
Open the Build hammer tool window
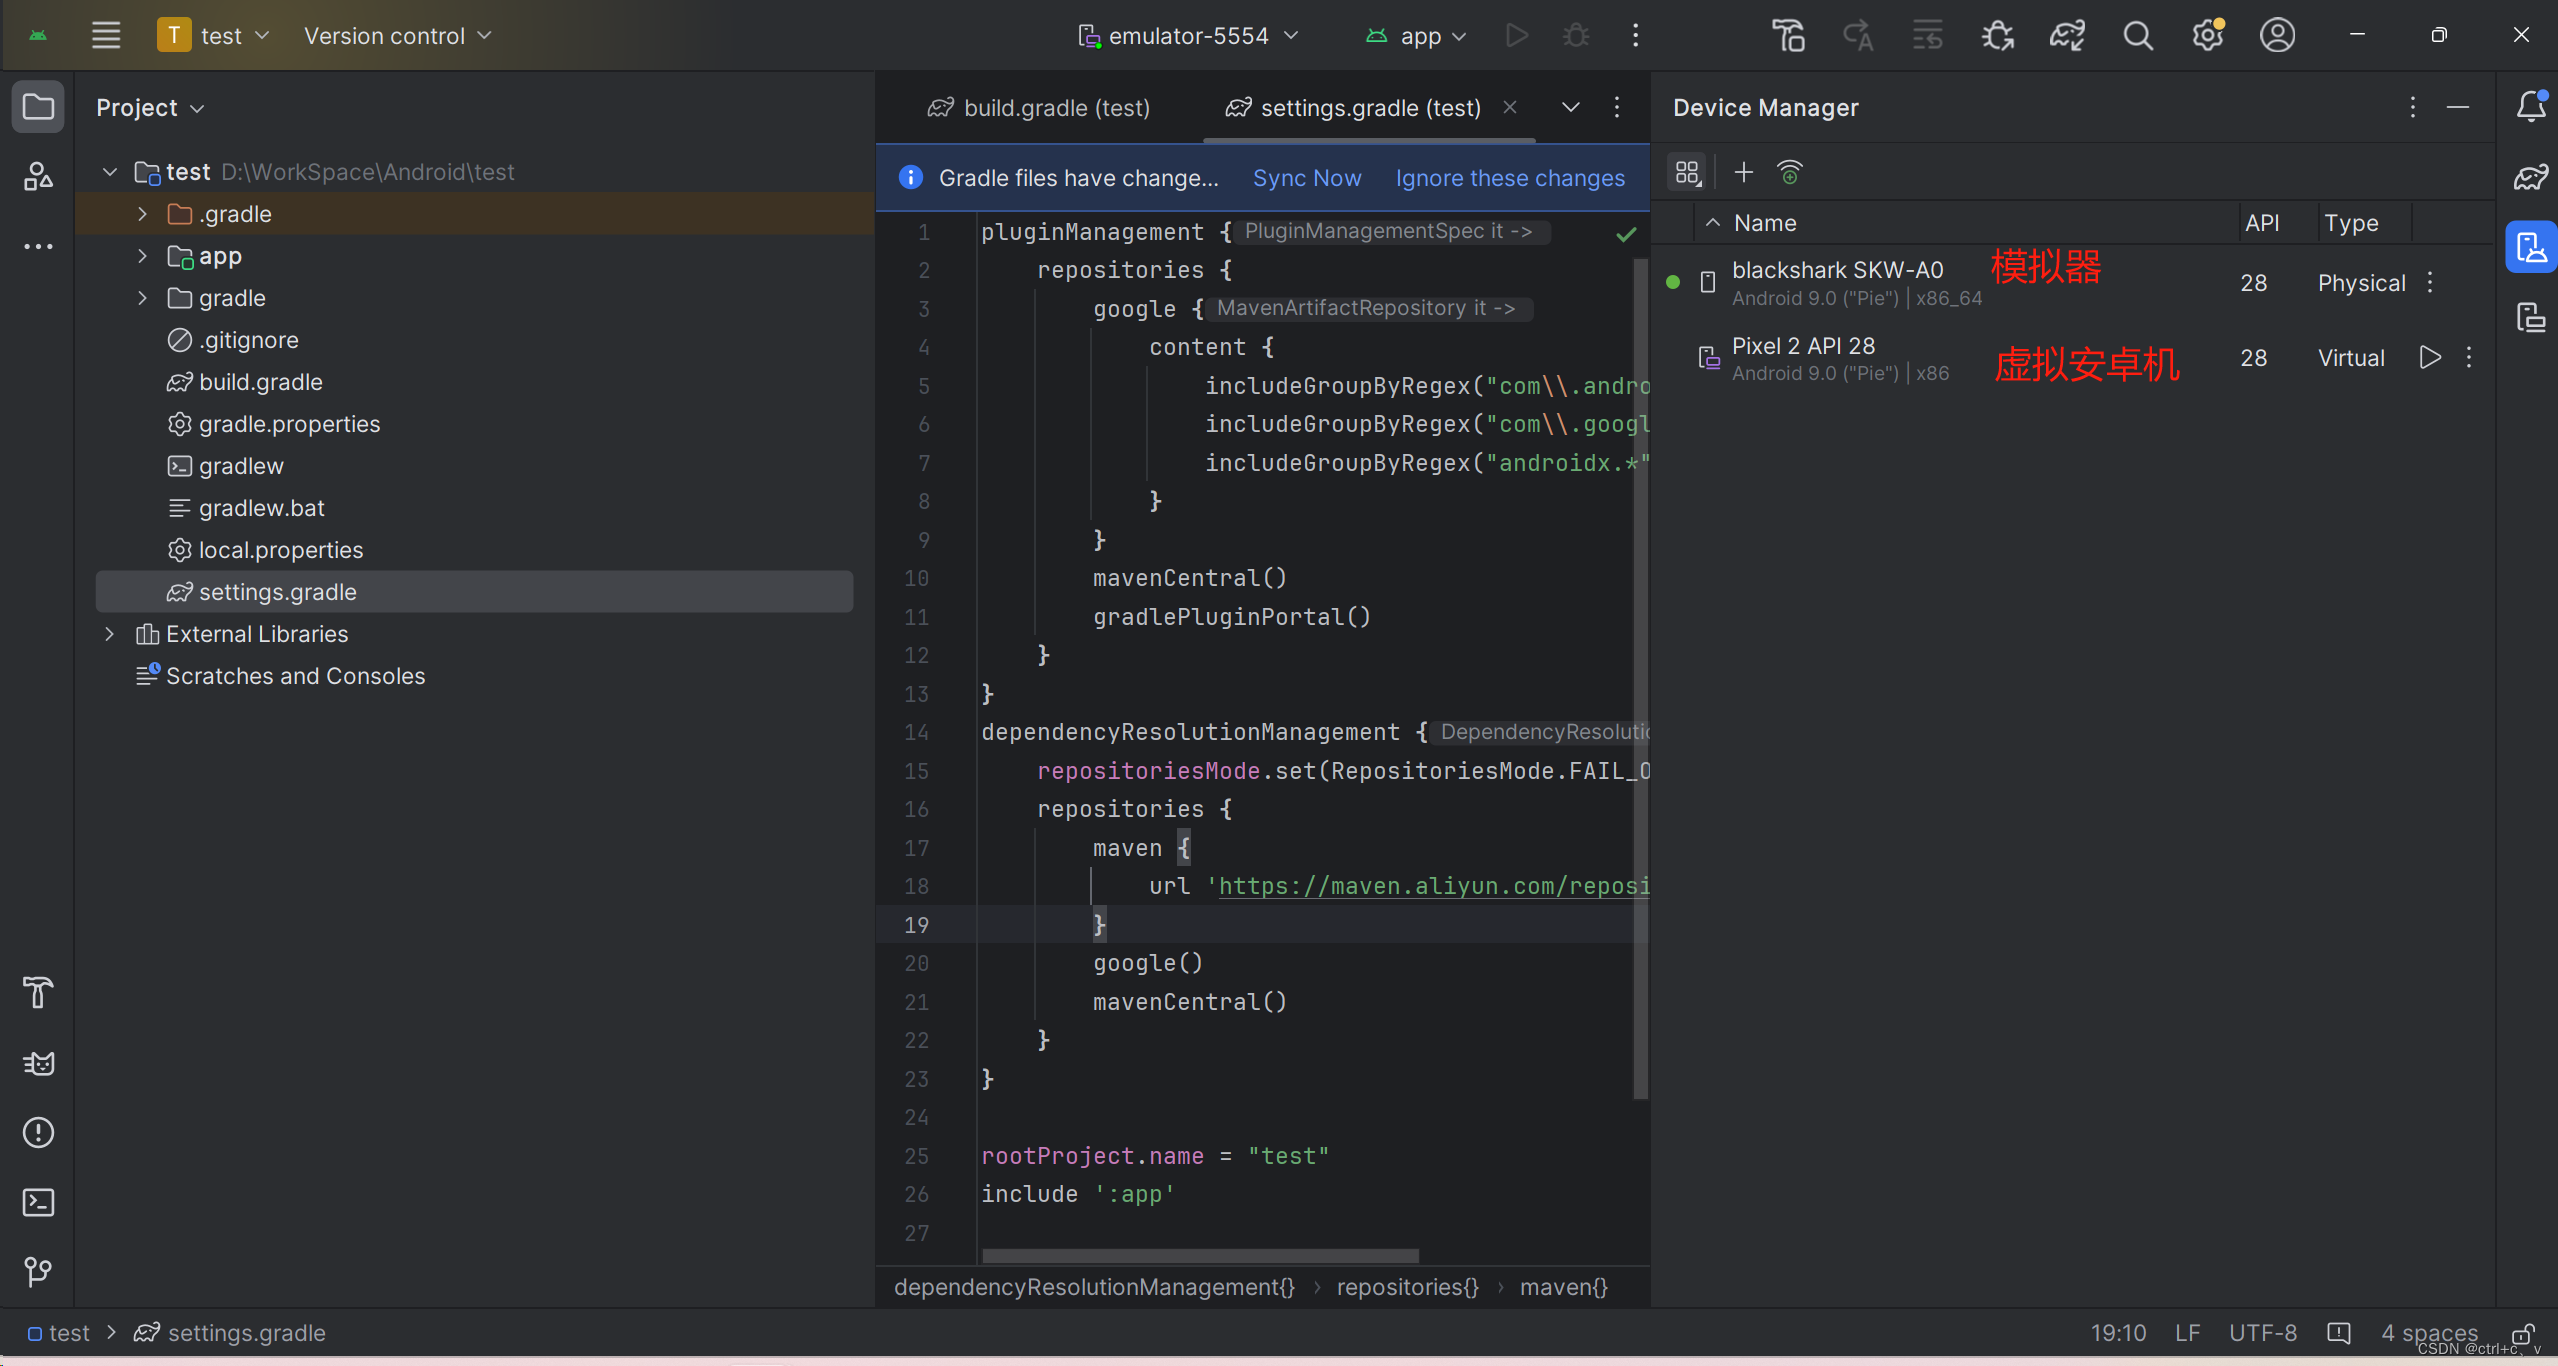click(x=38, y=992)
